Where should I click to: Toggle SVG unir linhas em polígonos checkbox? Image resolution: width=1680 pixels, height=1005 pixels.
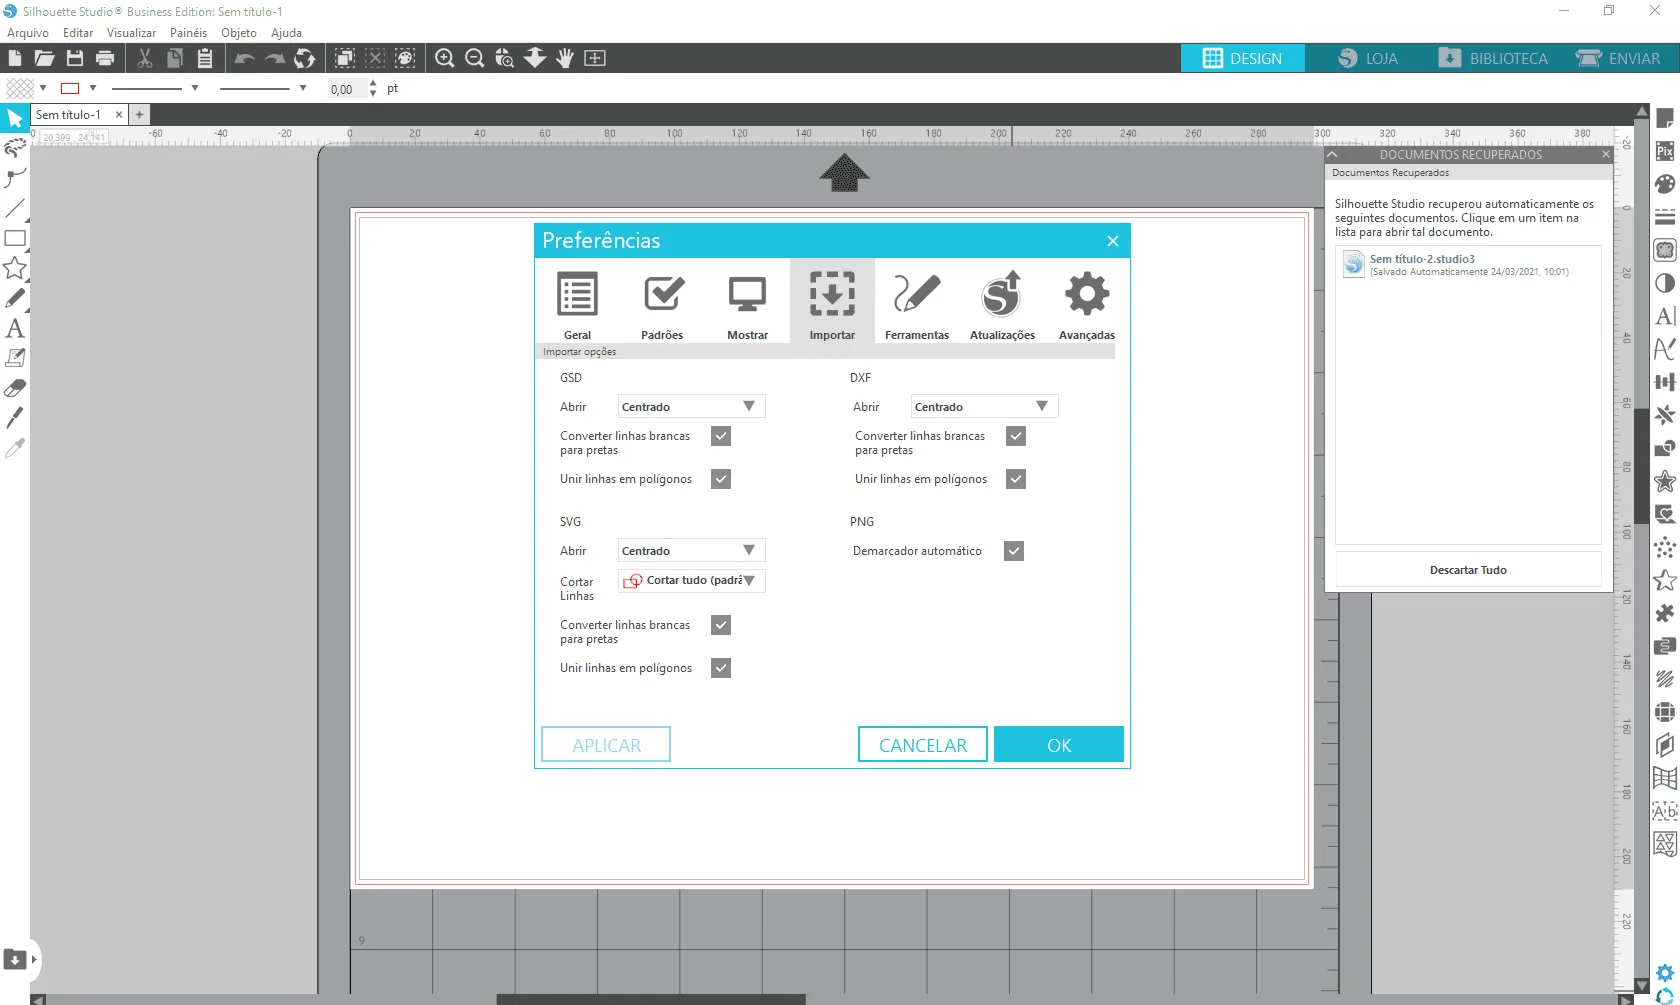[721, 668]
